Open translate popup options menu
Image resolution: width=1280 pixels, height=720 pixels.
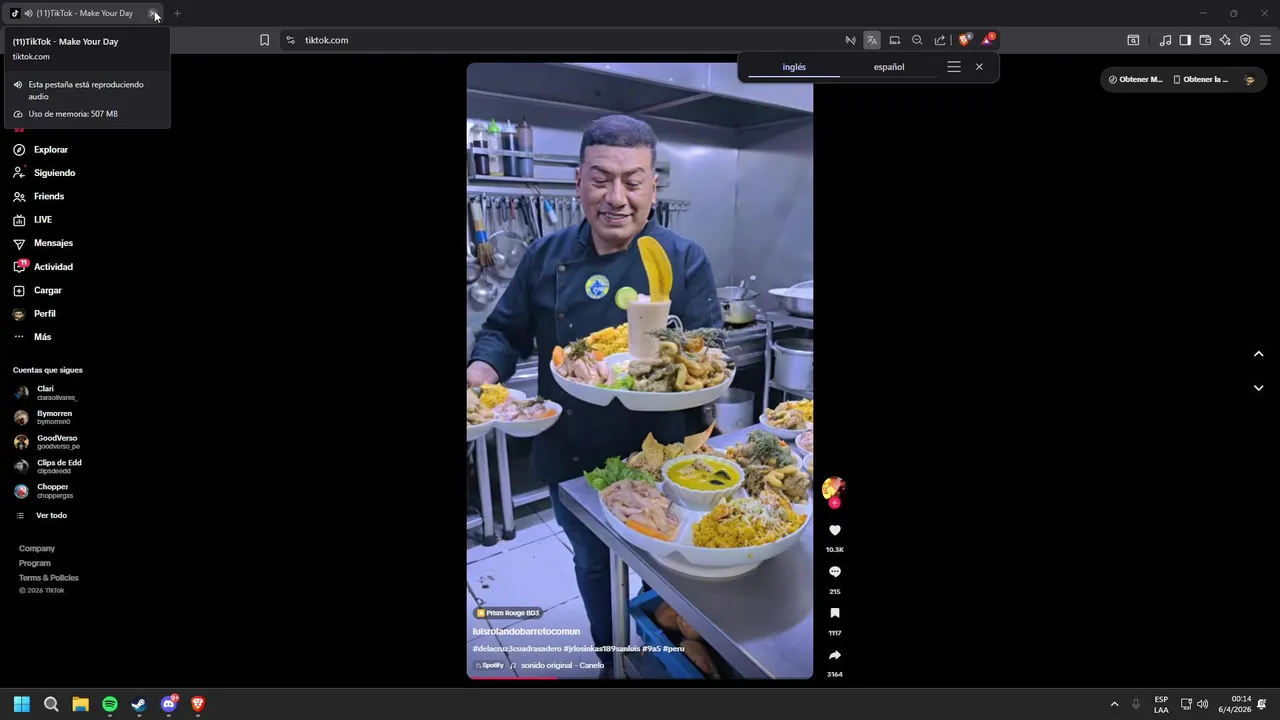pyautogui.click(x=954, y=67)
